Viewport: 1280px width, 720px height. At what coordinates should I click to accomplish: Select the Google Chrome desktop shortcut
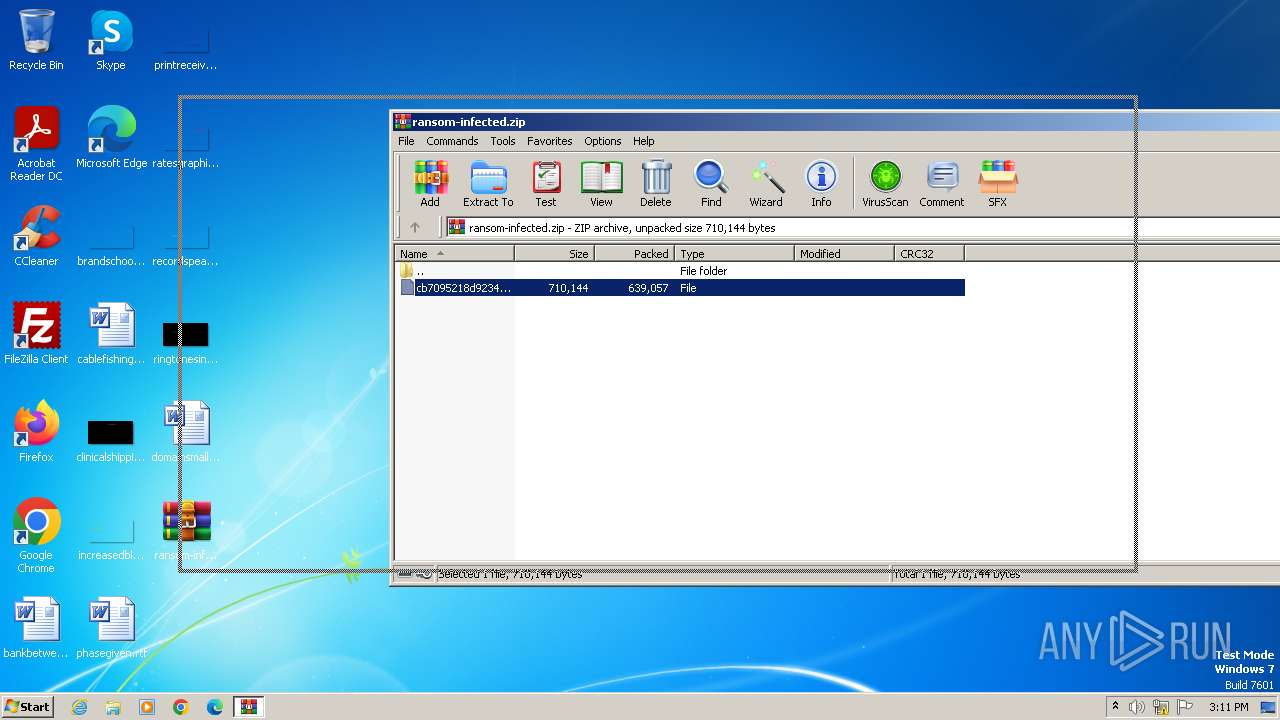tap(36, 536)
